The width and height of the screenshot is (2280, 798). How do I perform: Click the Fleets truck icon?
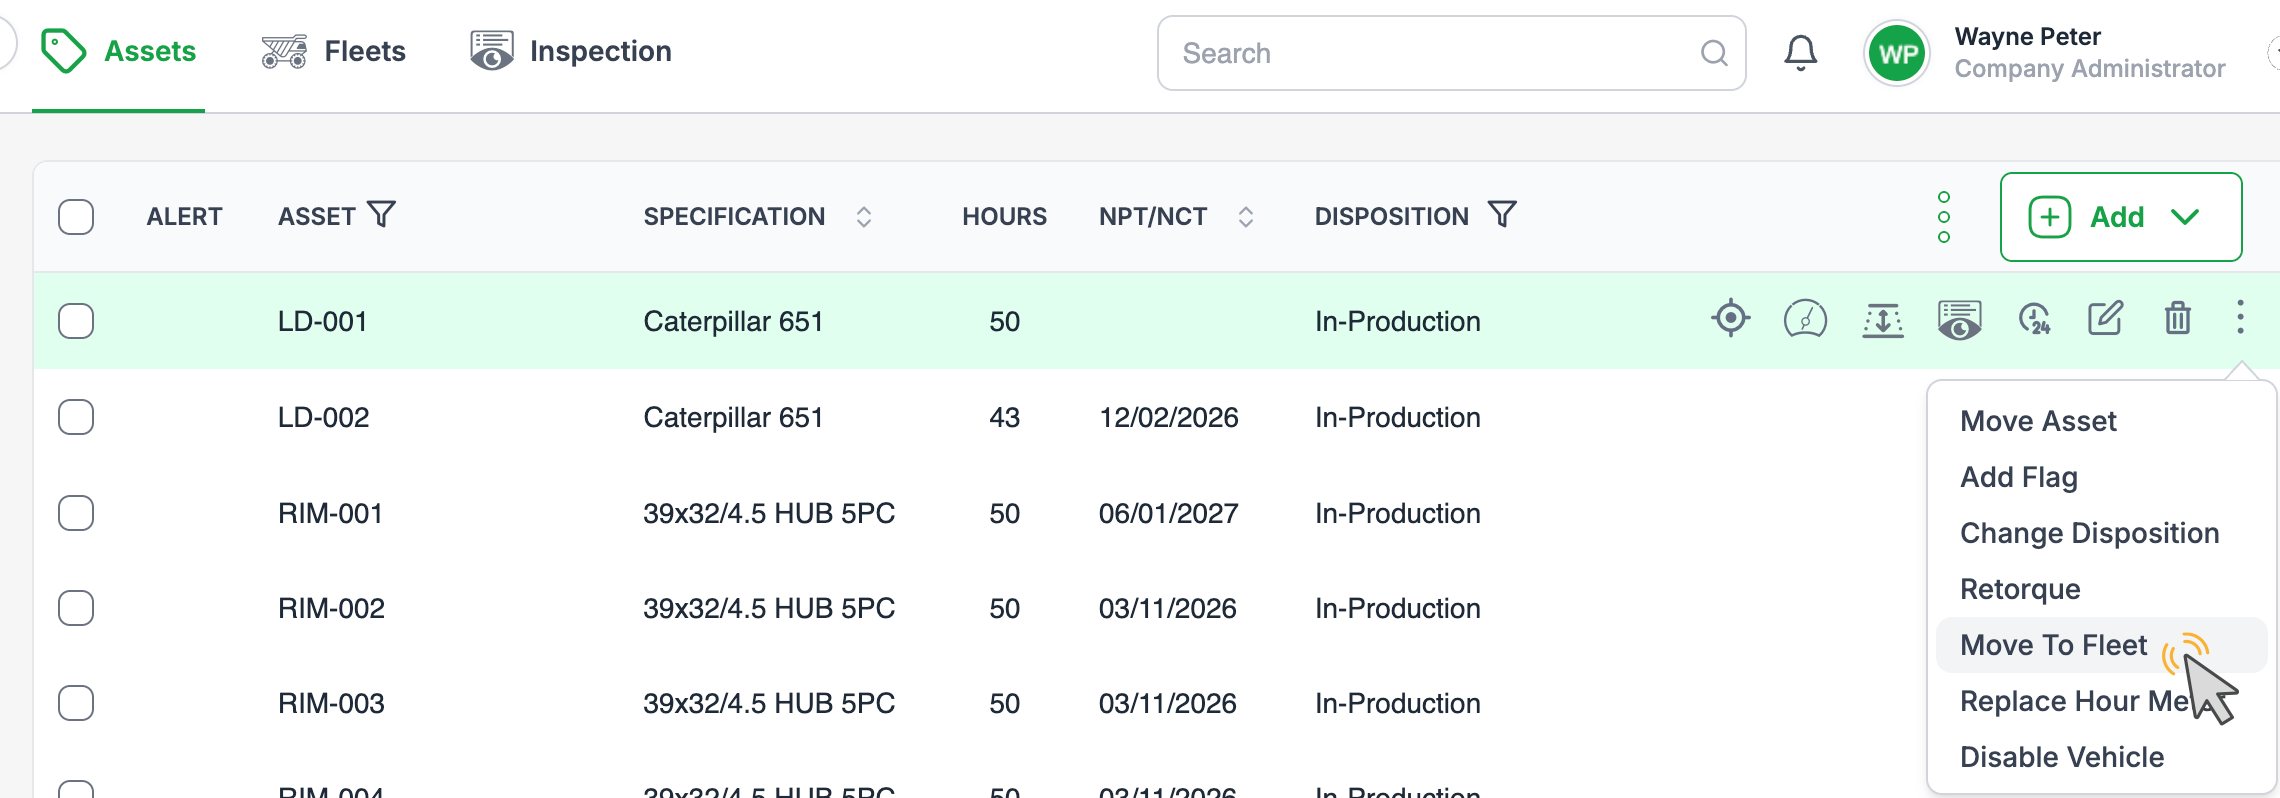click(284, 51)
